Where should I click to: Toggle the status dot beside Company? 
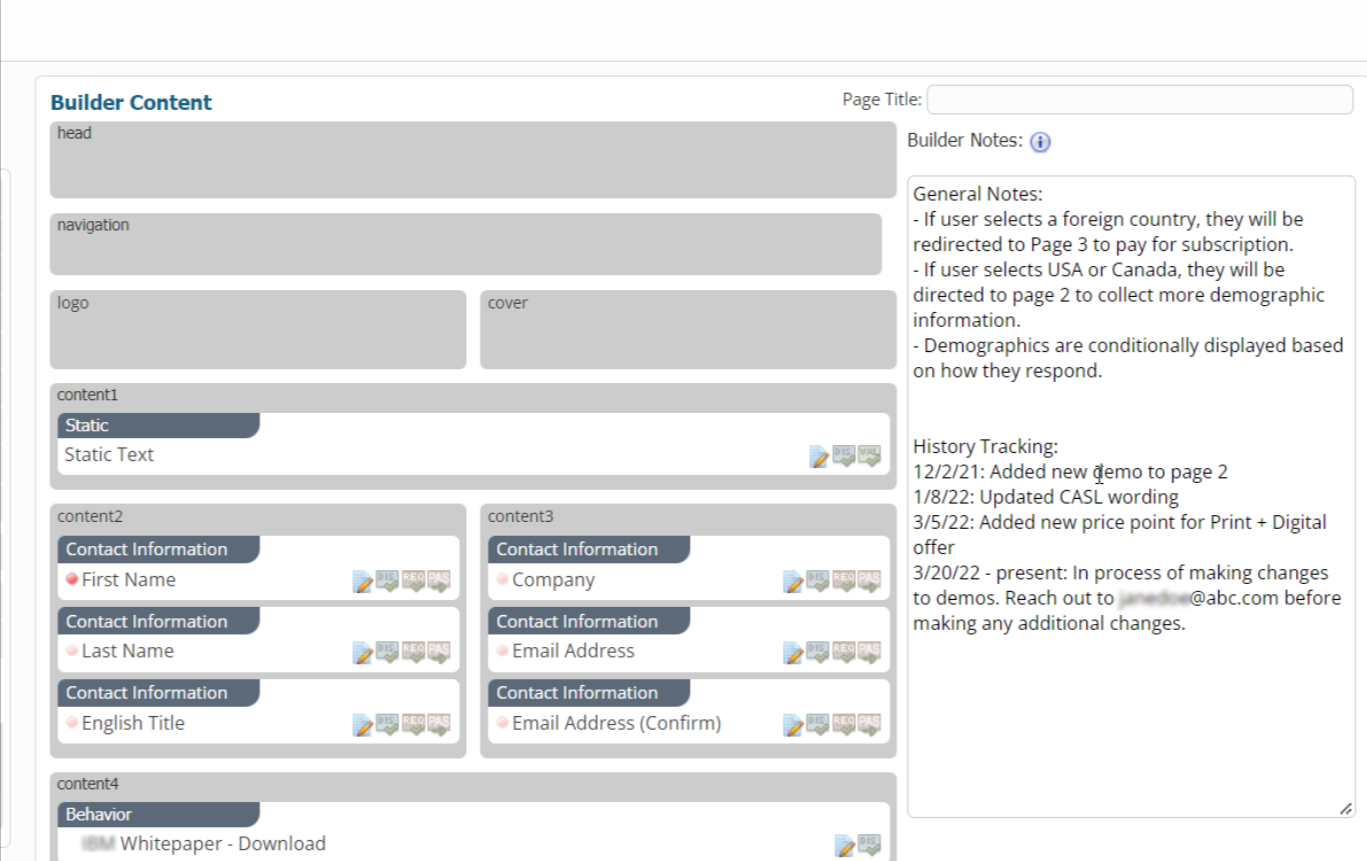coord(502,580)
